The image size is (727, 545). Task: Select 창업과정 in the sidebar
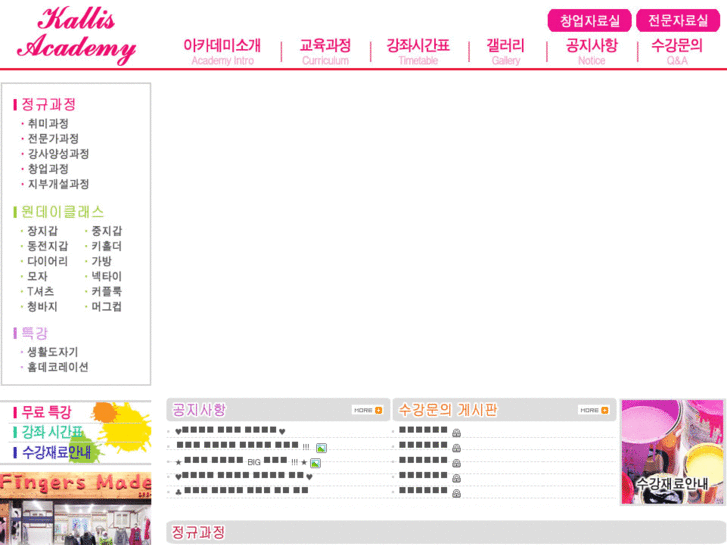click(x=48, y=169)
